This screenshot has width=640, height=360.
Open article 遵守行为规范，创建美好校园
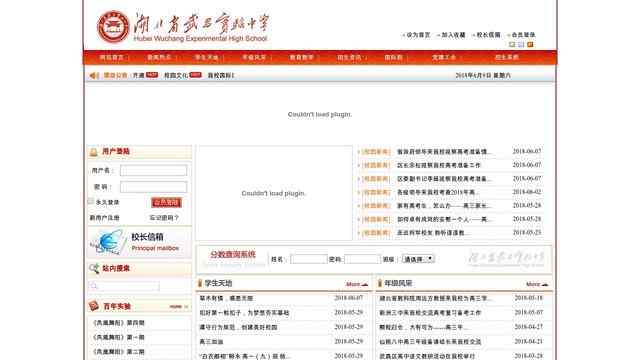[238, 327]
